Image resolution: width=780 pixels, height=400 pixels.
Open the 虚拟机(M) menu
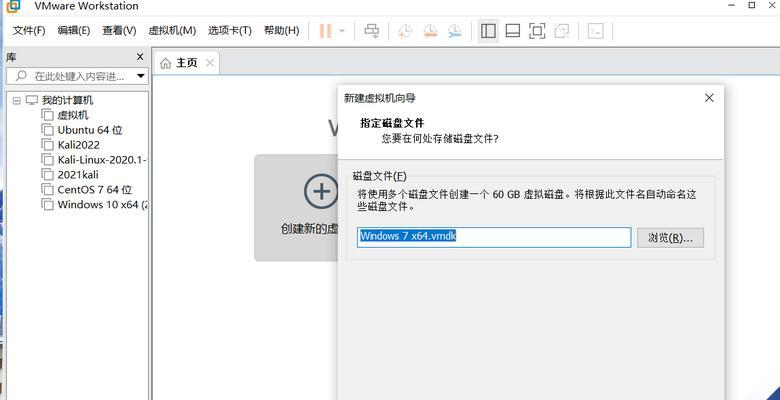click(x=172, y=30)
